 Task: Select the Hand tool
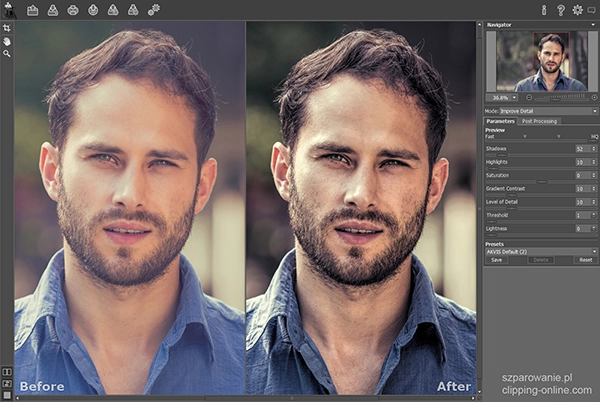pyautogui.click(x=7, y=41)
